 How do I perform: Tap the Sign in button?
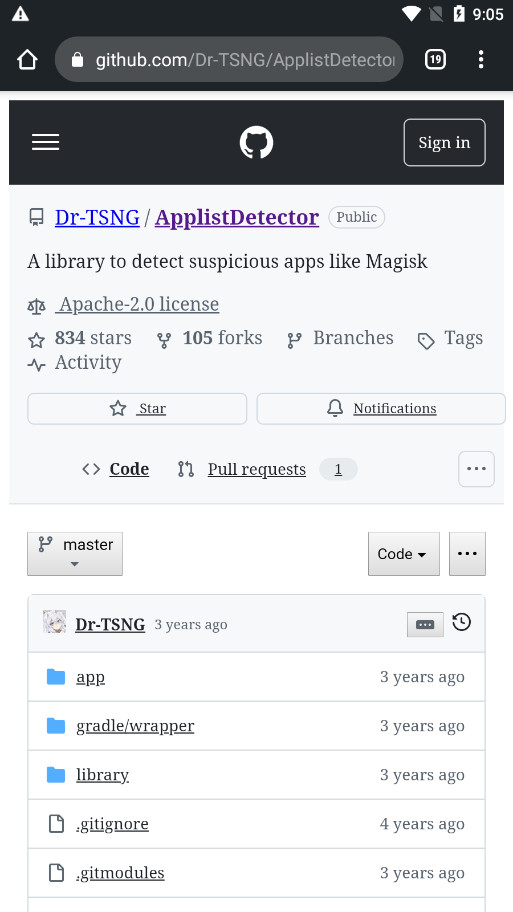point(444,142)
